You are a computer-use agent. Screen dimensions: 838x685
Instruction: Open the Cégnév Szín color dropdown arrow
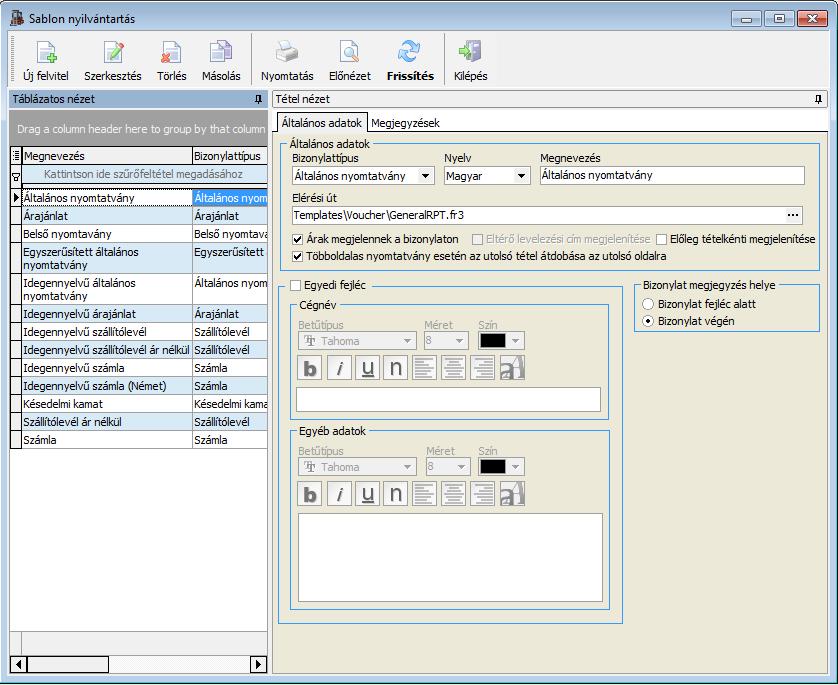[x=515, y=341]
